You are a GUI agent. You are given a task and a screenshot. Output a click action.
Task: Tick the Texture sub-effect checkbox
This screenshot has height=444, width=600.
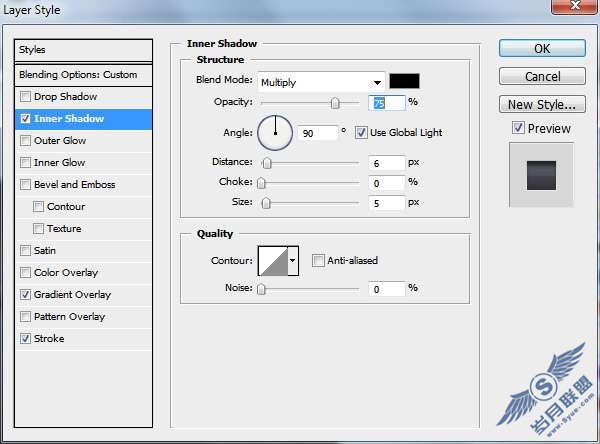tap(38, 229)
